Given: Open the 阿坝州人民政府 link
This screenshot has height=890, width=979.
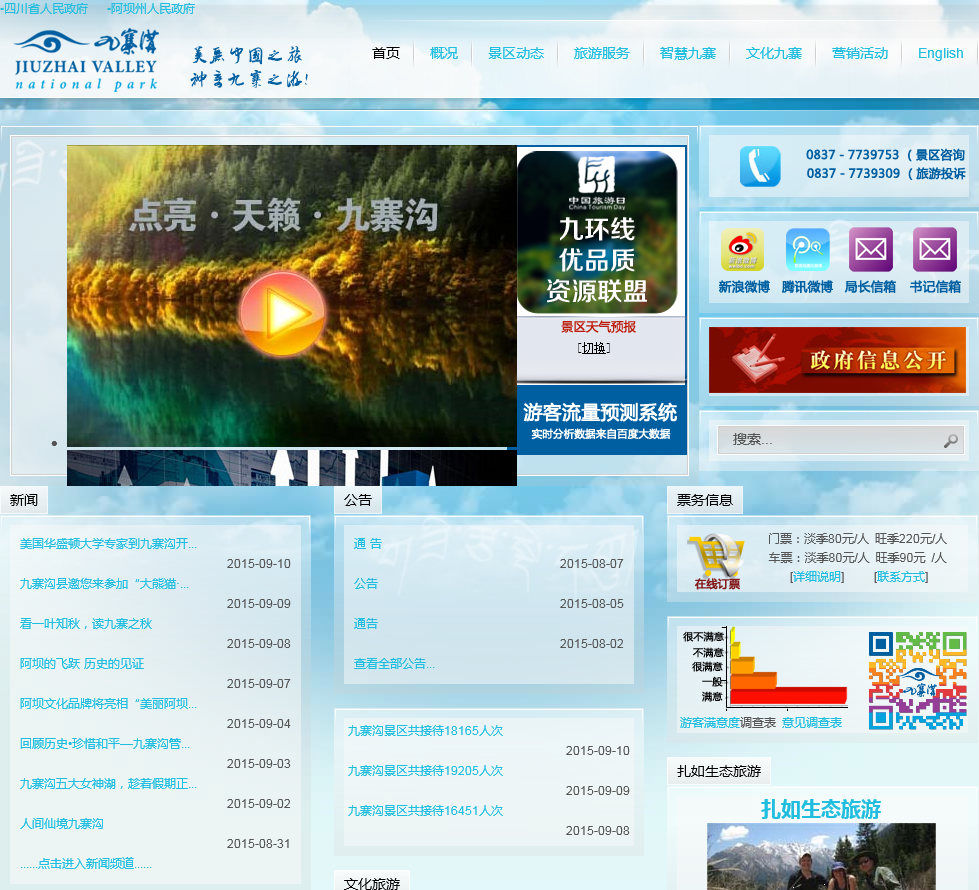Looking at the screenshot, I should point(152,9).
